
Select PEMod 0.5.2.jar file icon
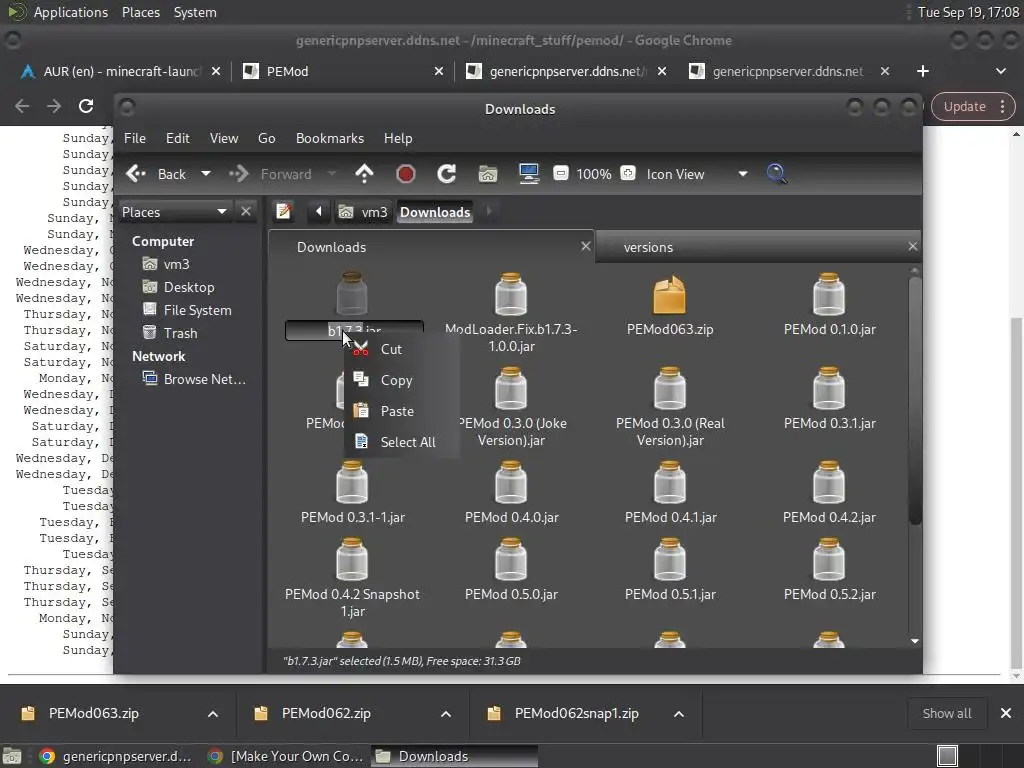point(829,560)
